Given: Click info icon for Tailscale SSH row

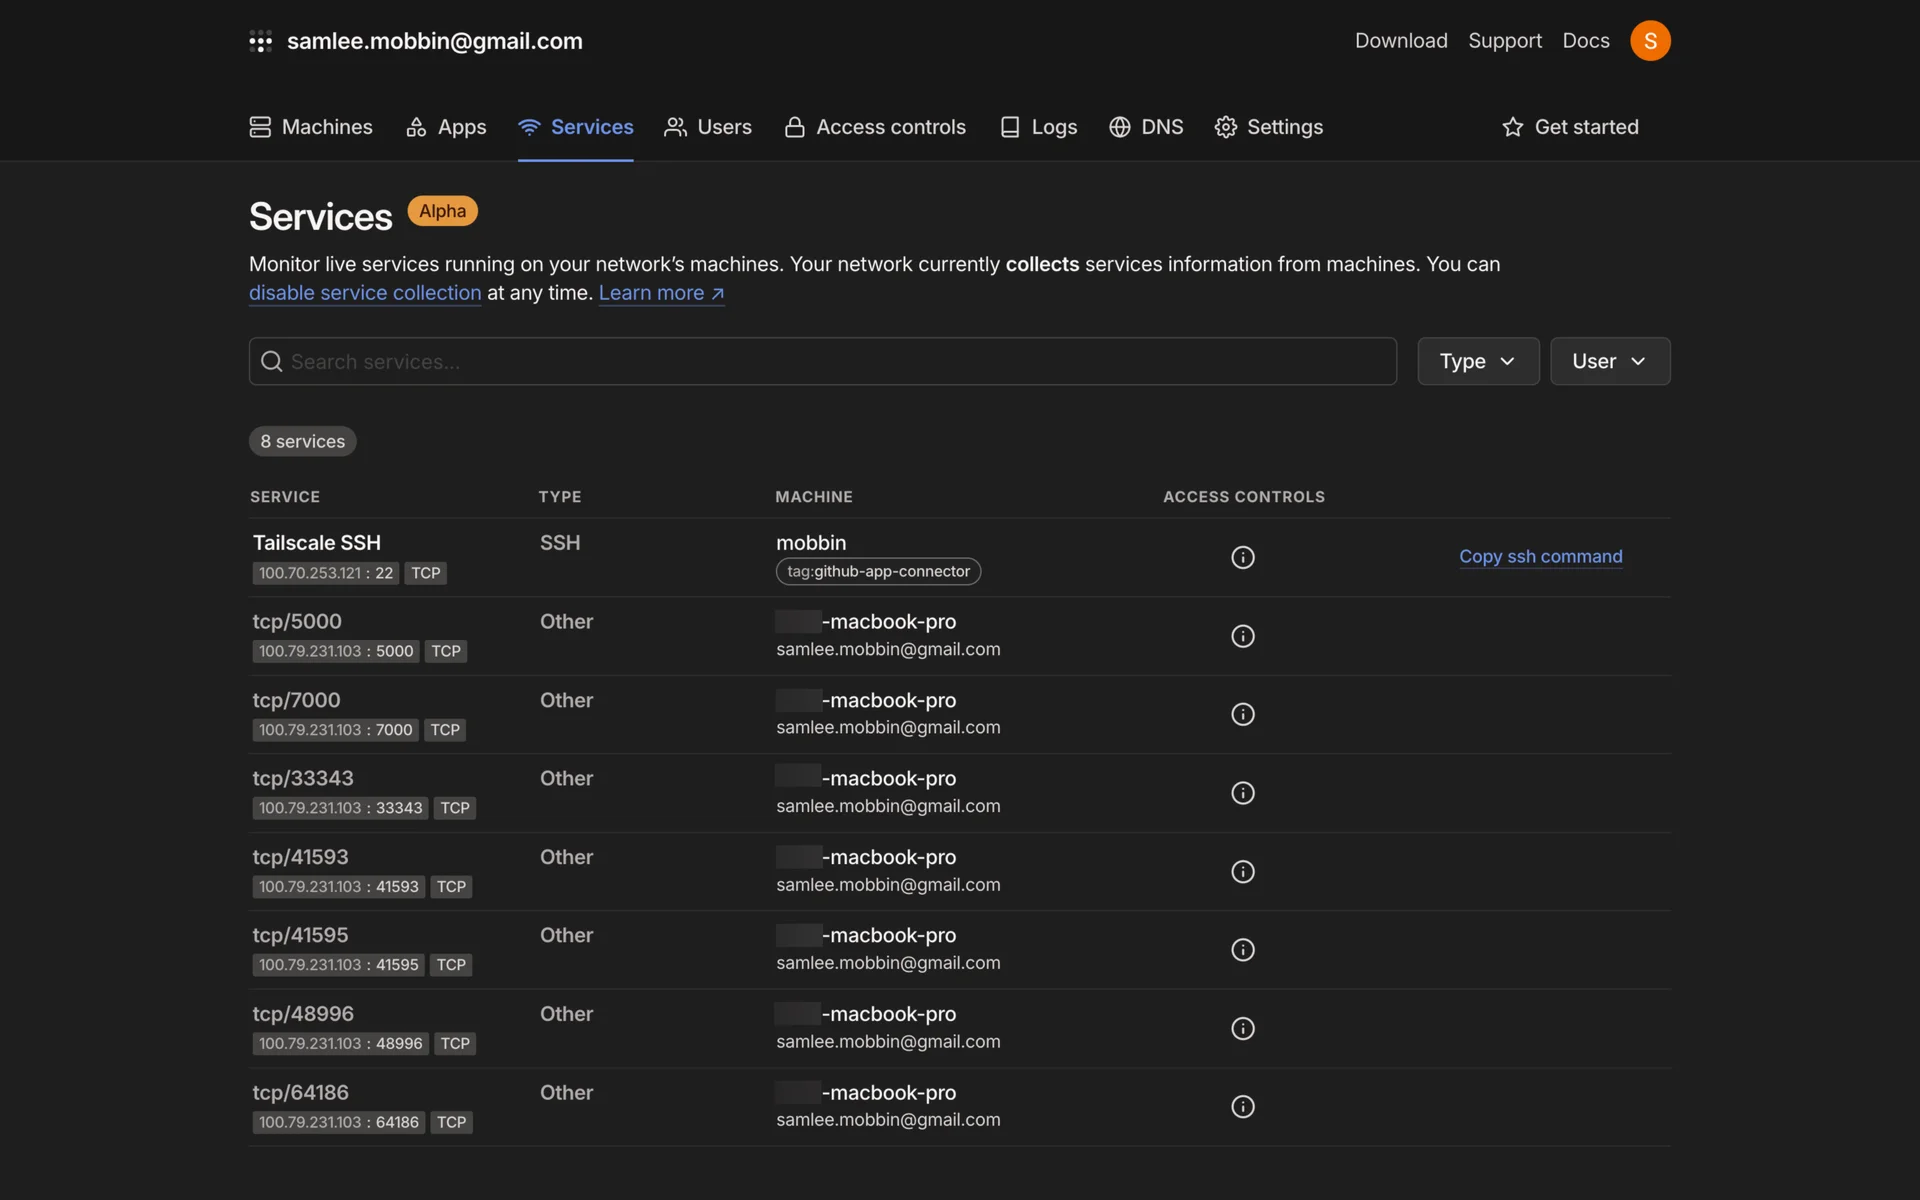Looking at the screenshot, I should [x=1242, y=557].
